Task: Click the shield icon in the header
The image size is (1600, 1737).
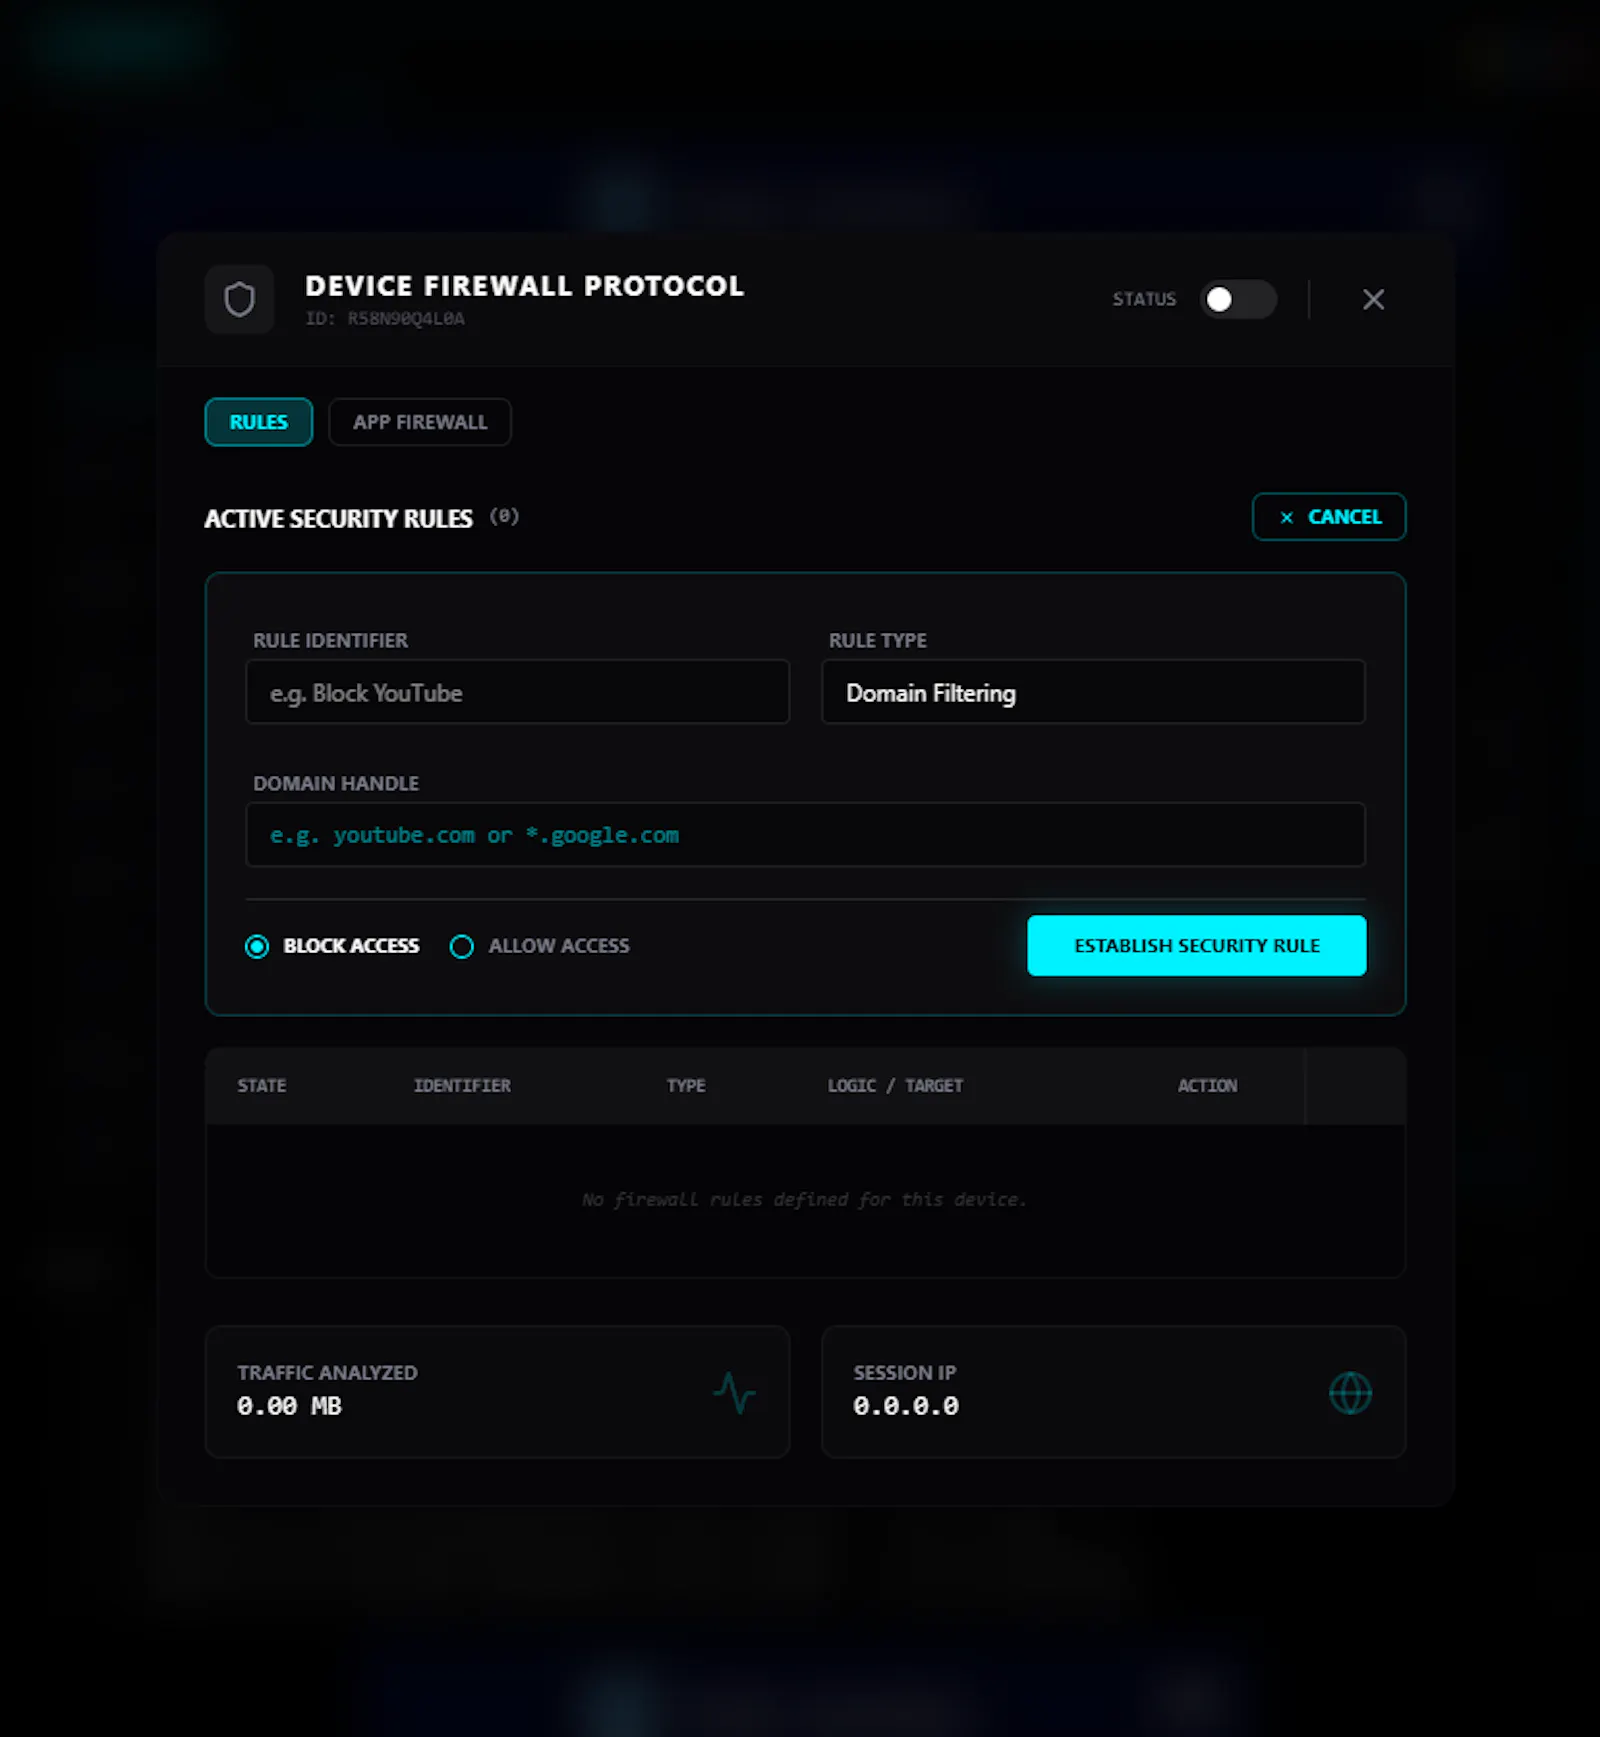Action: [x=239, y=299]
